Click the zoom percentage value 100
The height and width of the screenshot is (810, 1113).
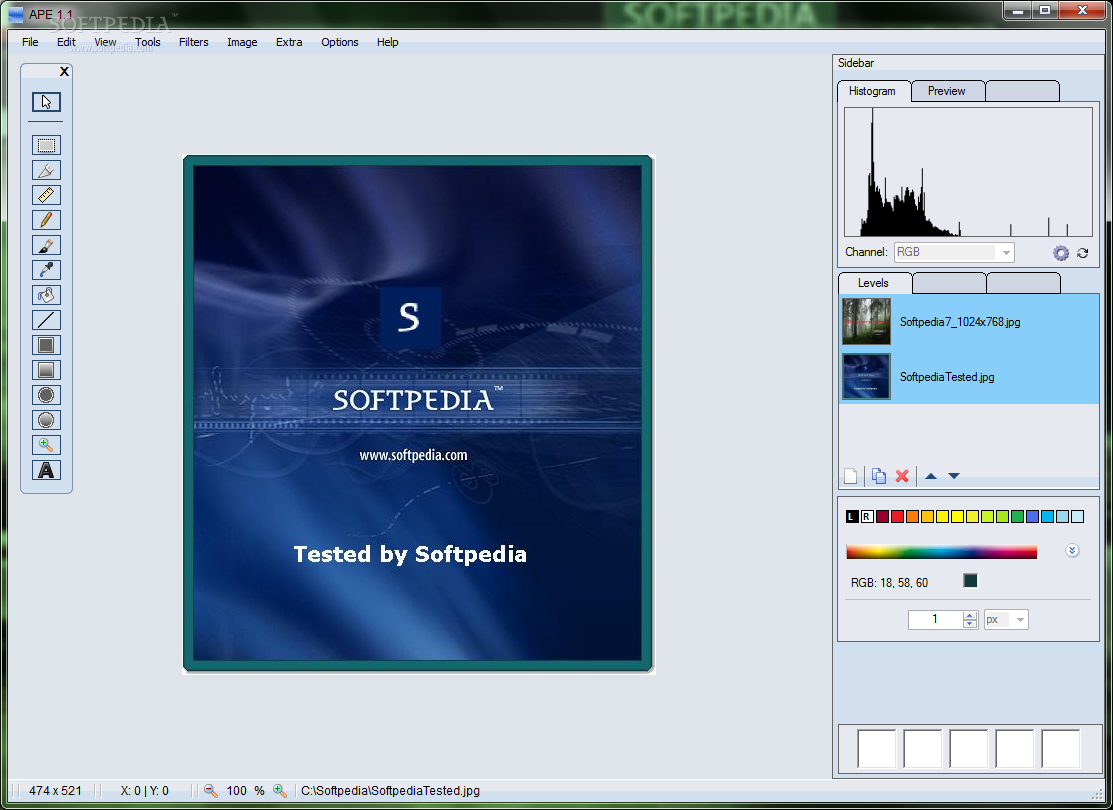tap(236, 790)
